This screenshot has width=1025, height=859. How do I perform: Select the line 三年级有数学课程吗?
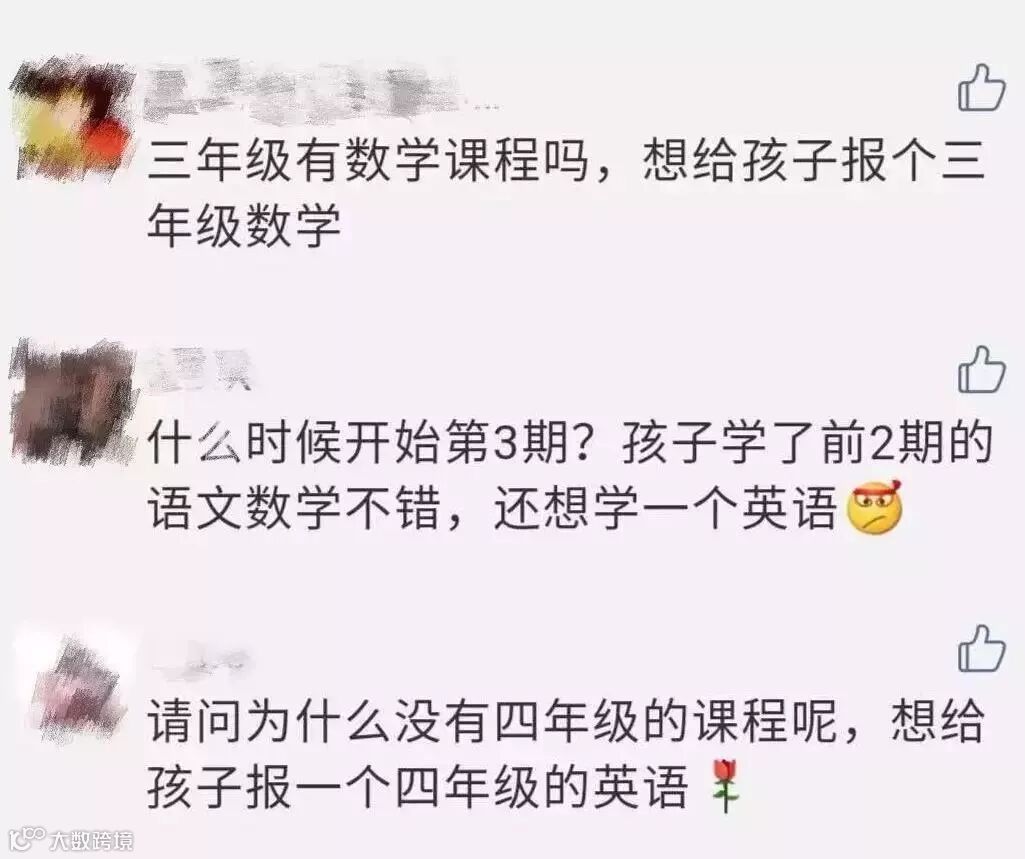tap(367, 163)
